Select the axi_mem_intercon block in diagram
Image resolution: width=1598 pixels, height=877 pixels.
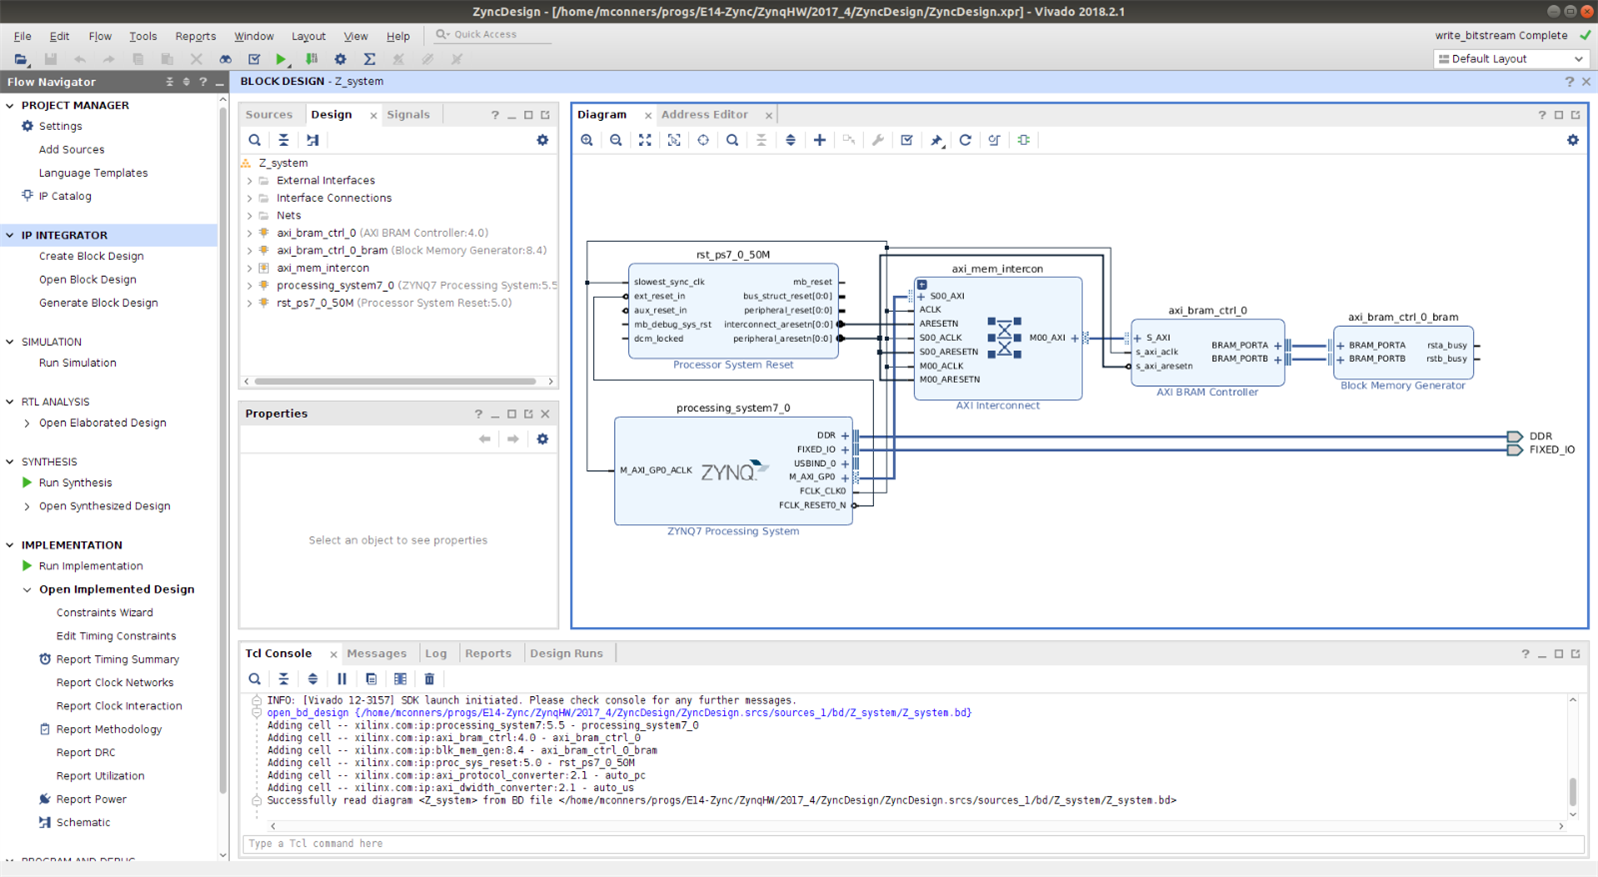pyautogui.click(x=998, y=338)
